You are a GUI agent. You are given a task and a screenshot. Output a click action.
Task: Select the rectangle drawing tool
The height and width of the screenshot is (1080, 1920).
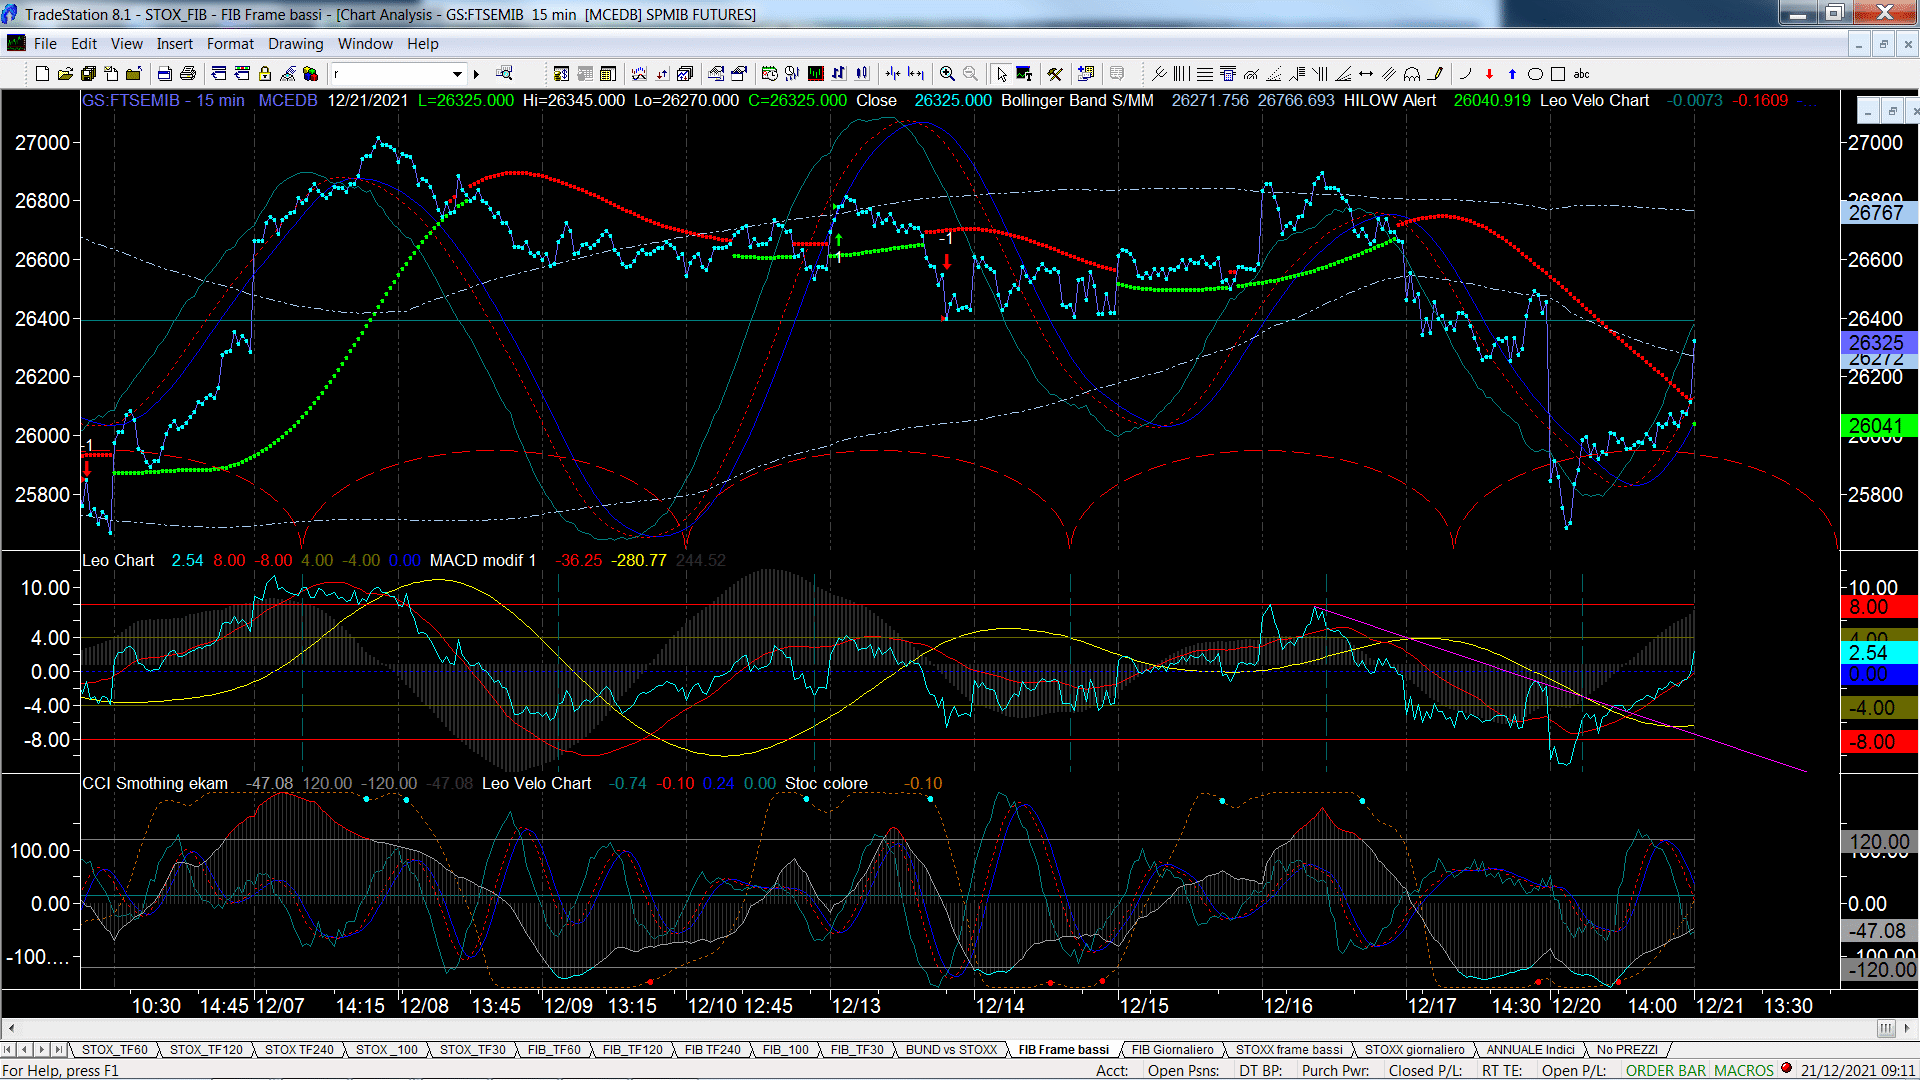(1558, 74)
